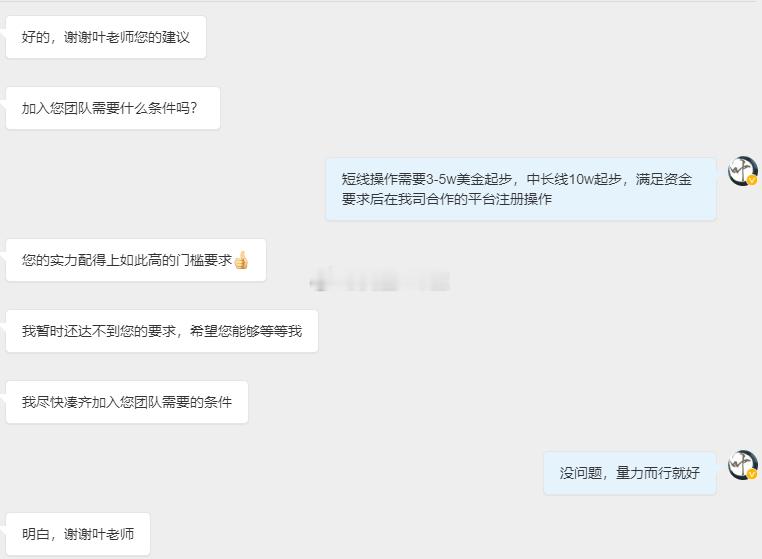
Task: Click the avatar beside the 短线操作 message
Action: 743,171
